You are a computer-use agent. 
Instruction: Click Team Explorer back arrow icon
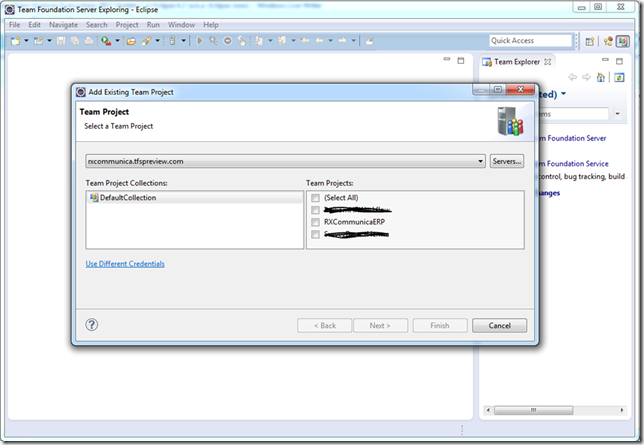(x=573, y=77)
